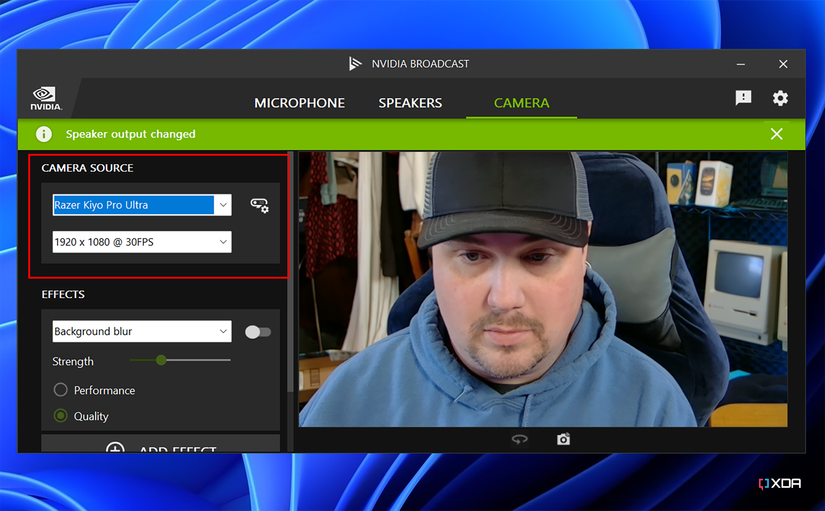The height and width of the screenshot is (511, 825).
Task: Open the 1920 x 1080 @ 30FPS dropdown
Action: [x=142, y=242]
